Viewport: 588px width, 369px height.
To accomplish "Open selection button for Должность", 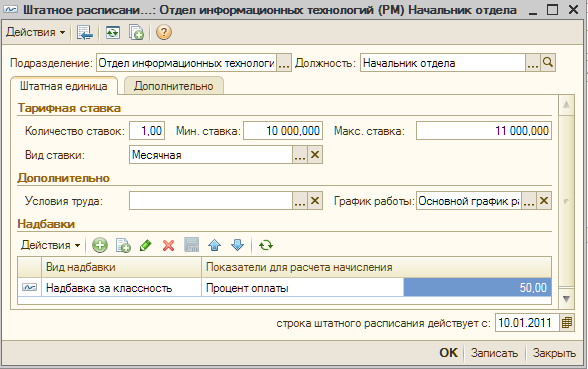I will (x=533, y=63).
